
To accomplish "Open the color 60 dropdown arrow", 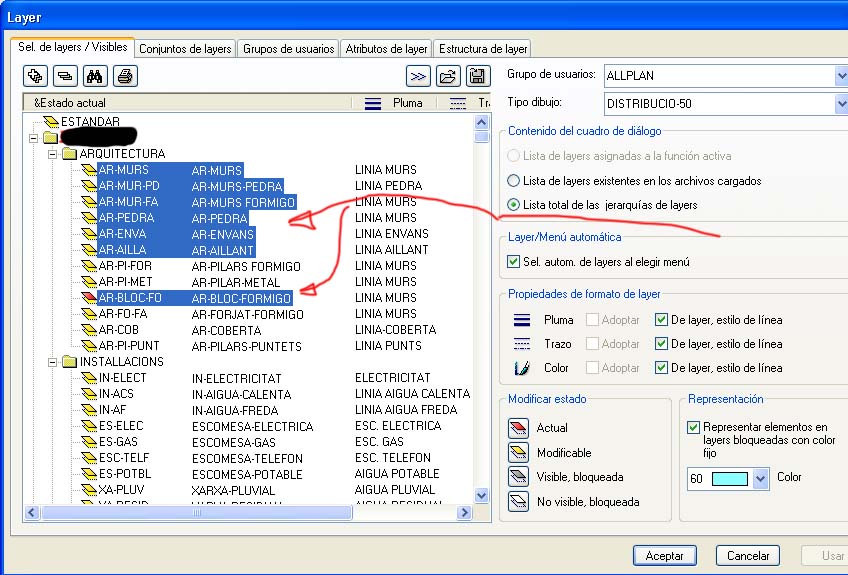I will coord(760,478).
